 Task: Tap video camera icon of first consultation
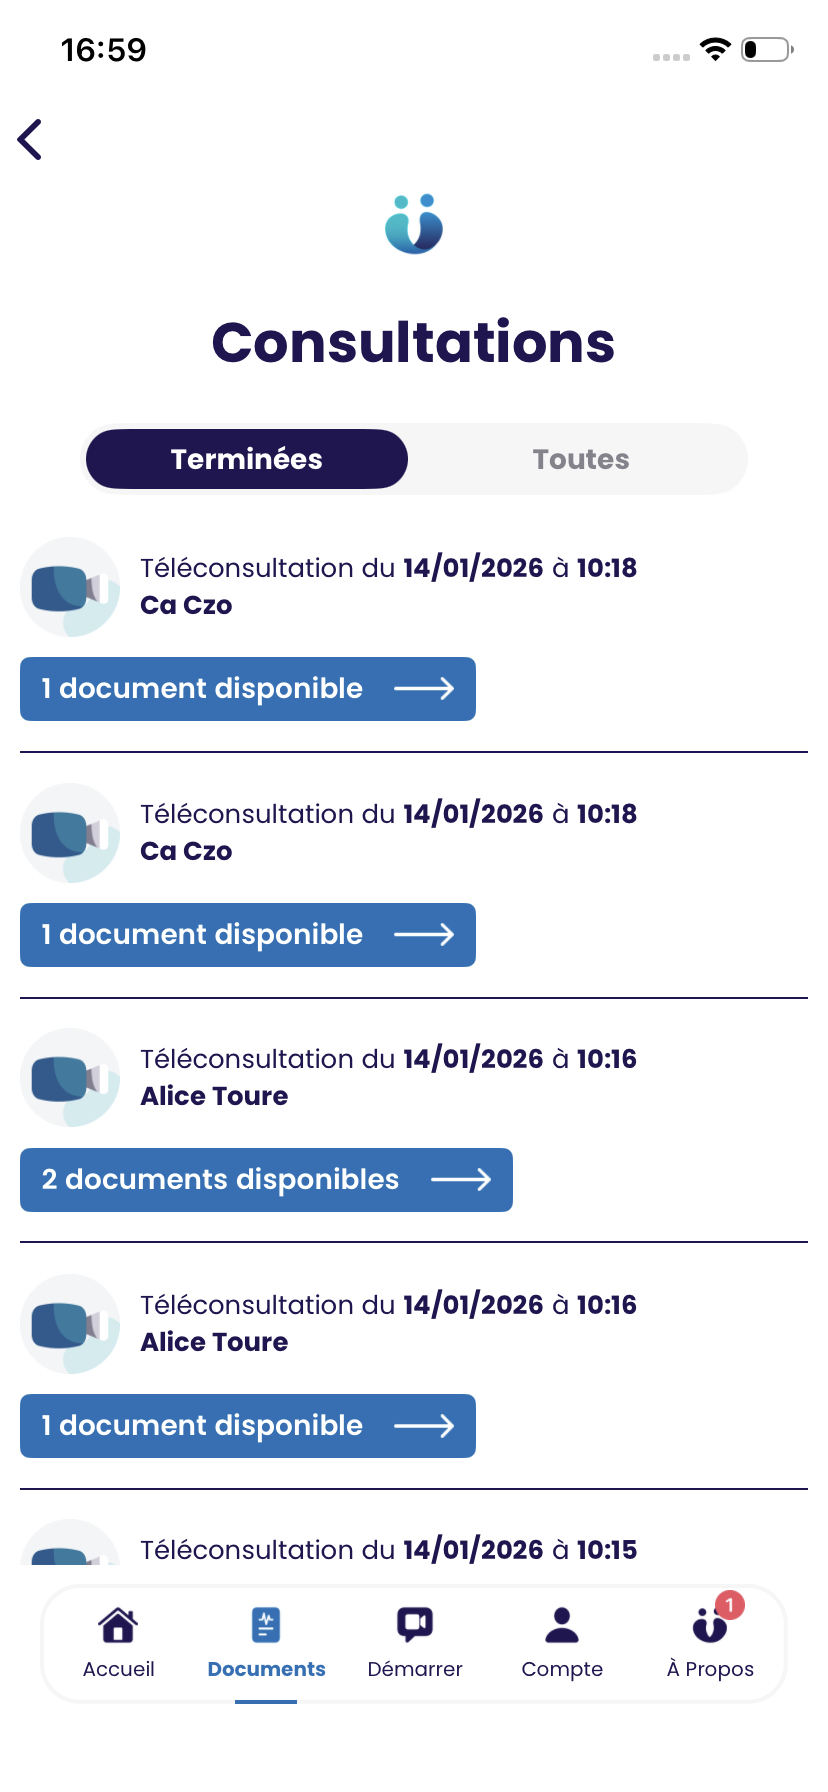(70, 587)
